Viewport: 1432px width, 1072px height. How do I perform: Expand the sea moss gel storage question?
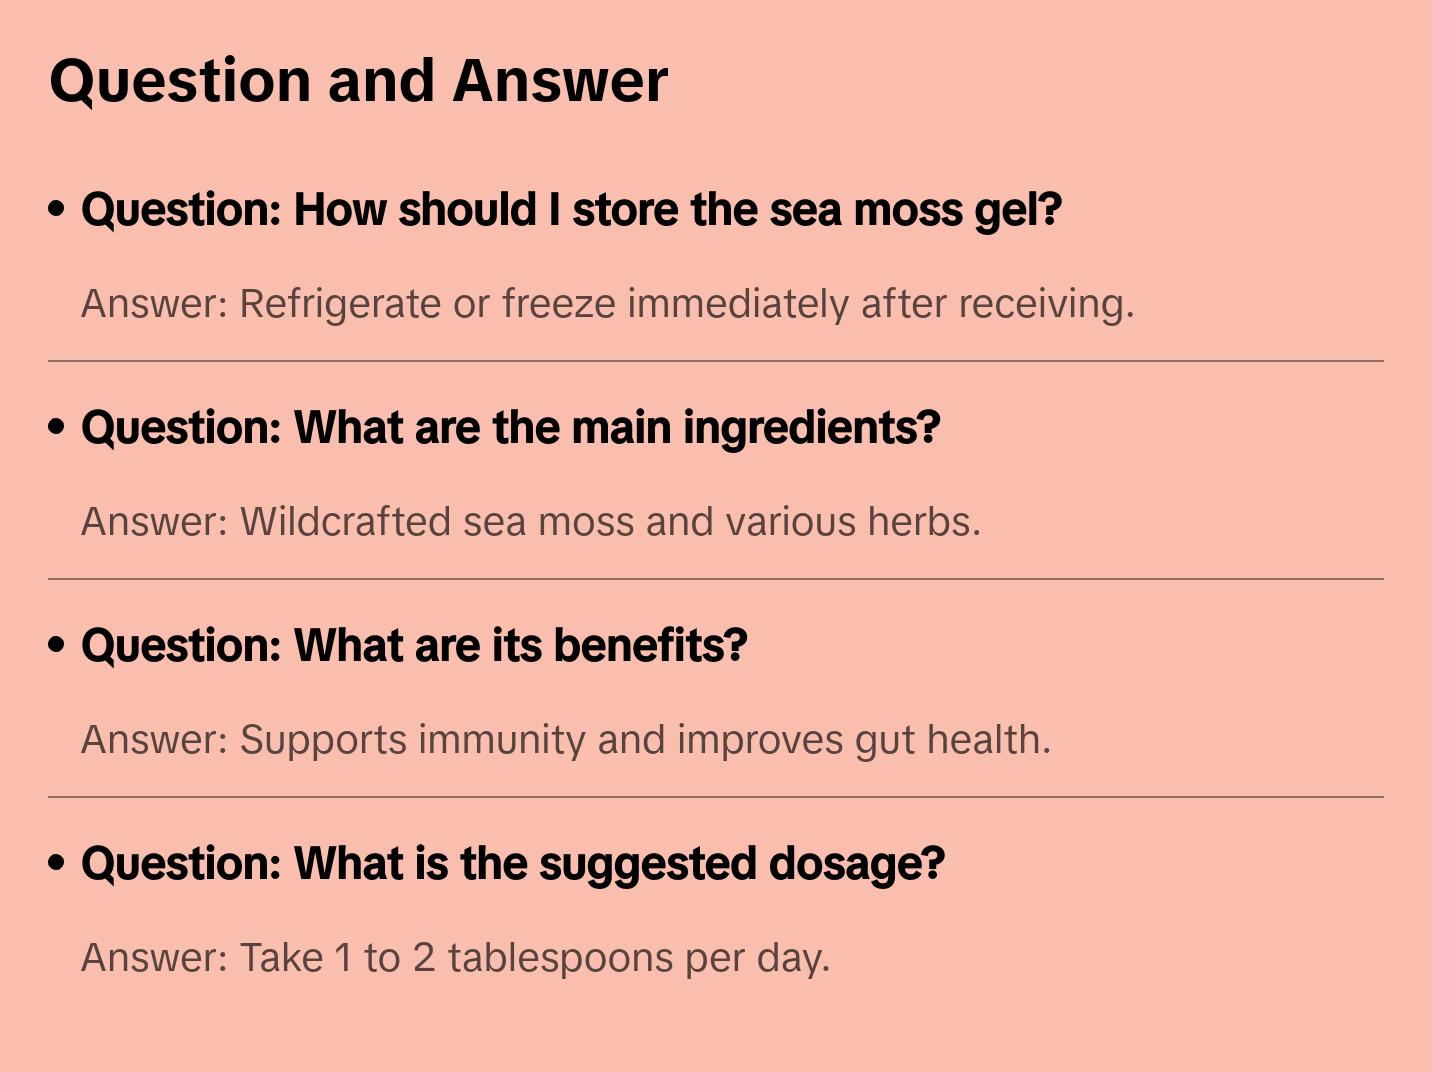click(570, 210)
